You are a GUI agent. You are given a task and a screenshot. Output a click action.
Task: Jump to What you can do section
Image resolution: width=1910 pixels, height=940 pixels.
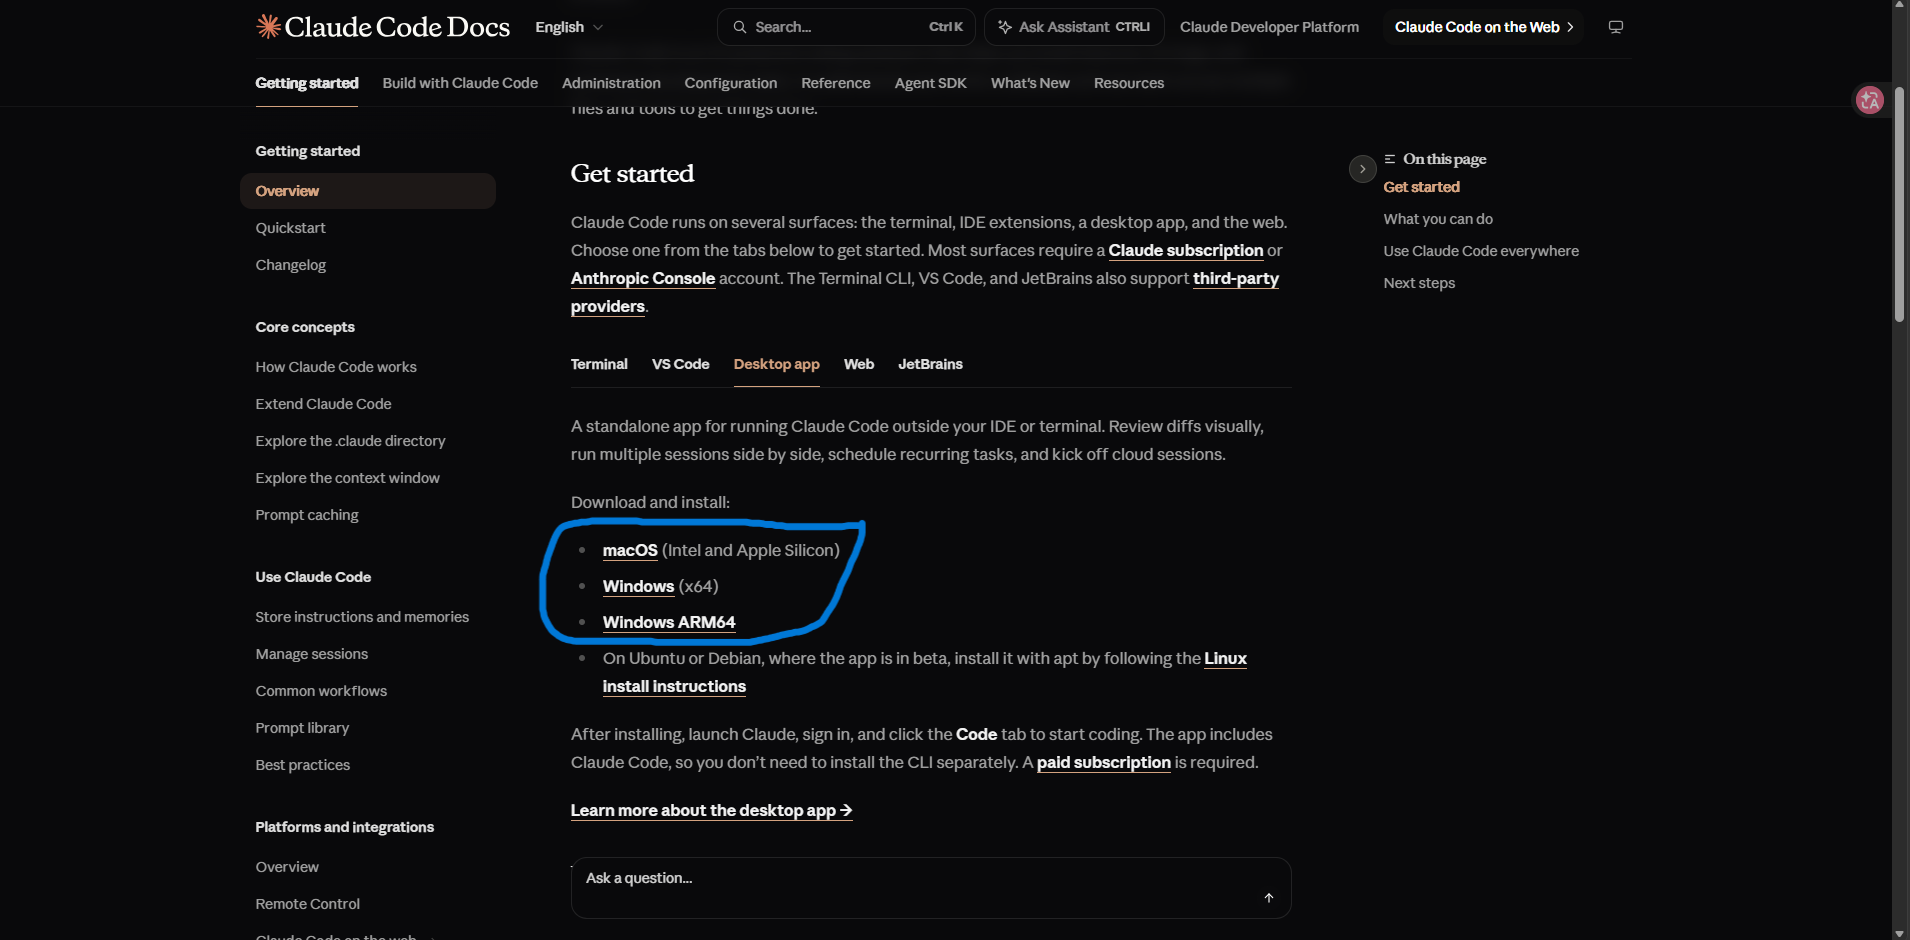coord(1438,219)
